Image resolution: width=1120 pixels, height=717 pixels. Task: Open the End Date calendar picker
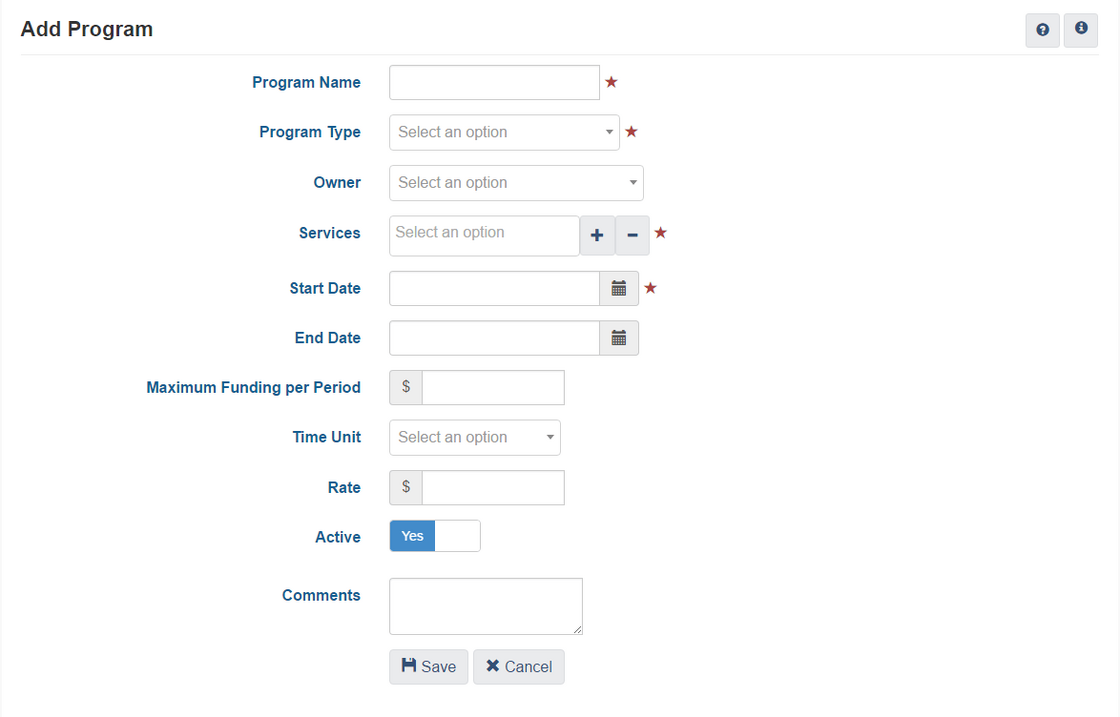coord(619,338)
